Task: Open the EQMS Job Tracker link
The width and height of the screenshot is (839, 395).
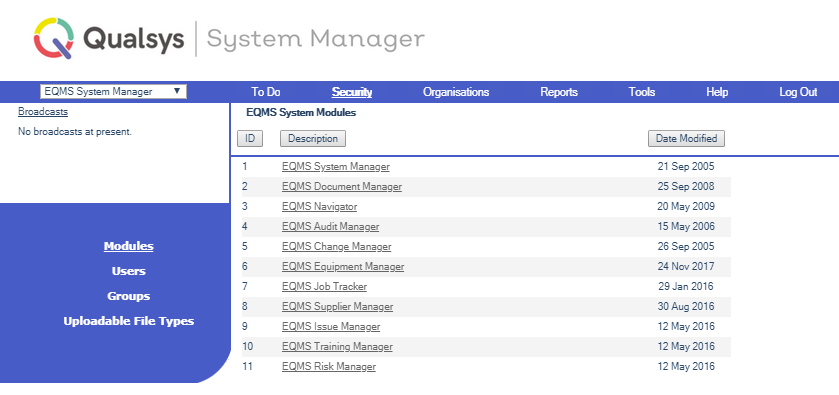Action: click(324, 286)
